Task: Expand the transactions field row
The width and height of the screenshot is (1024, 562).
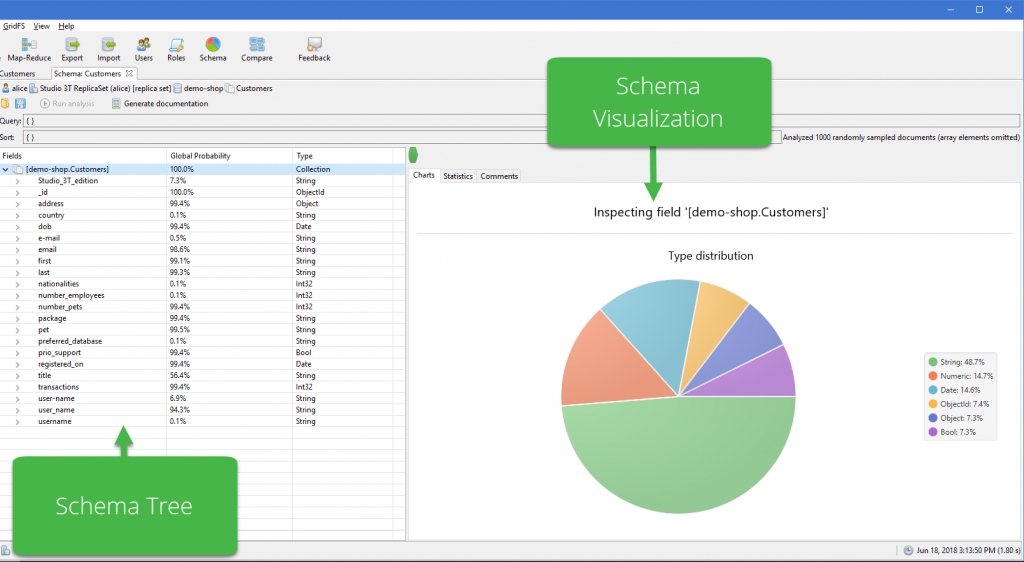Action: 17,387
